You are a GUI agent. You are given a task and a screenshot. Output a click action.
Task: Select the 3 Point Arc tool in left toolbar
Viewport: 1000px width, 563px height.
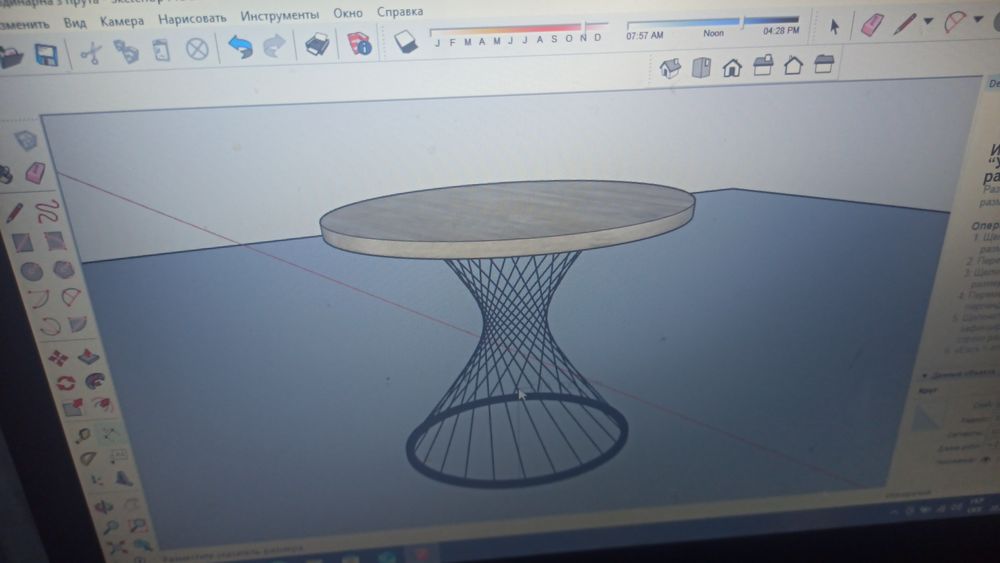49,326
